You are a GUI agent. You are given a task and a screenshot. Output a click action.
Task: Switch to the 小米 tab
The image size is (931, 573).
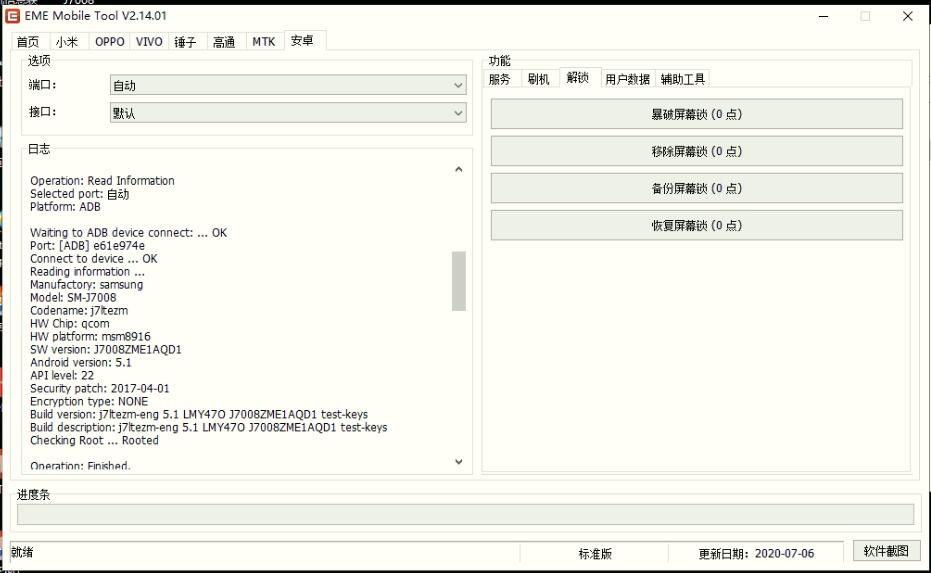click(x=67, y=42)
